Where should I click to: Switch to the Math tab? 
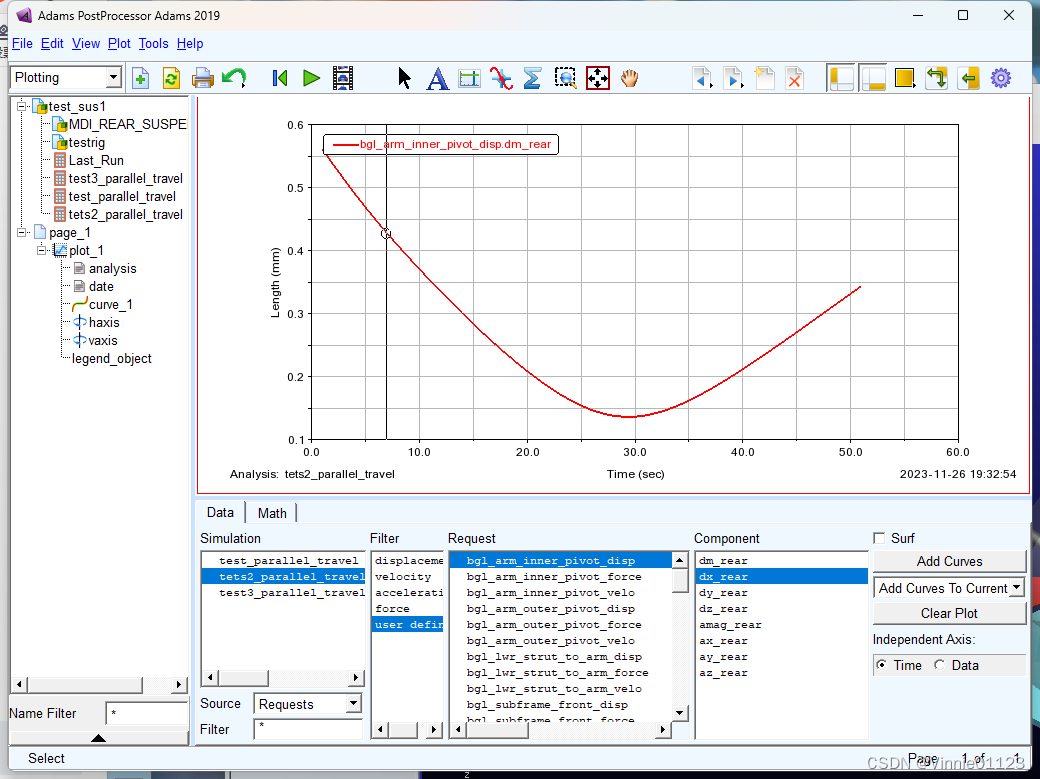272,513
